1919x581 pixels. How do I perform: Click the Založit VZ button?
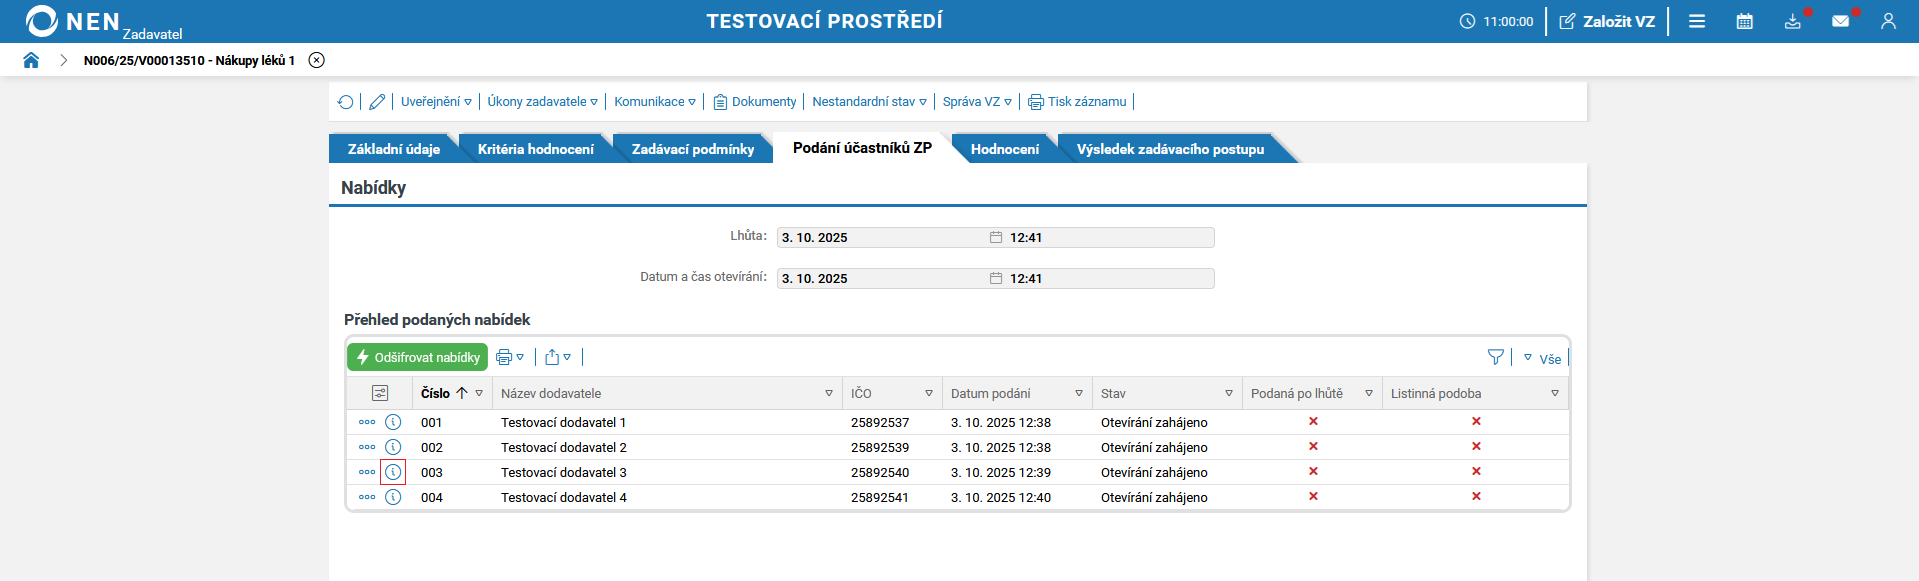pyautogui.click(x=1607, y=21)
